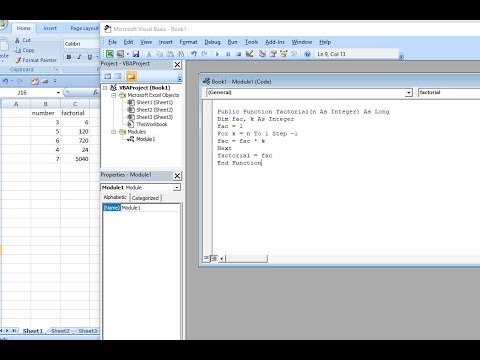Close the Properties - Module1 pane
Viewport: 480px width, 360px height.
pos(177,176)
